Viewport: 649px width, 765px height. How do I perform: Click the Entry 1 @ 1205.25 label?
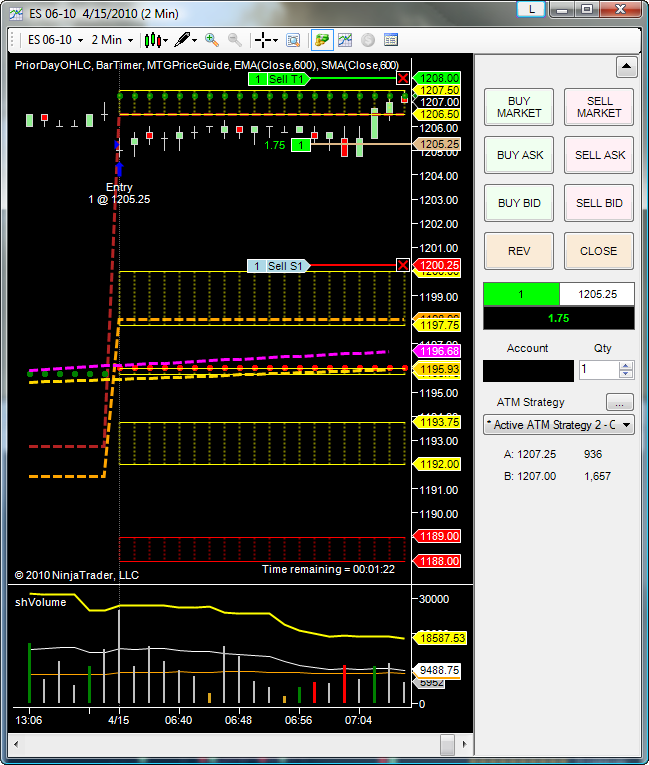pyautogui.click(x=119, y=193)
